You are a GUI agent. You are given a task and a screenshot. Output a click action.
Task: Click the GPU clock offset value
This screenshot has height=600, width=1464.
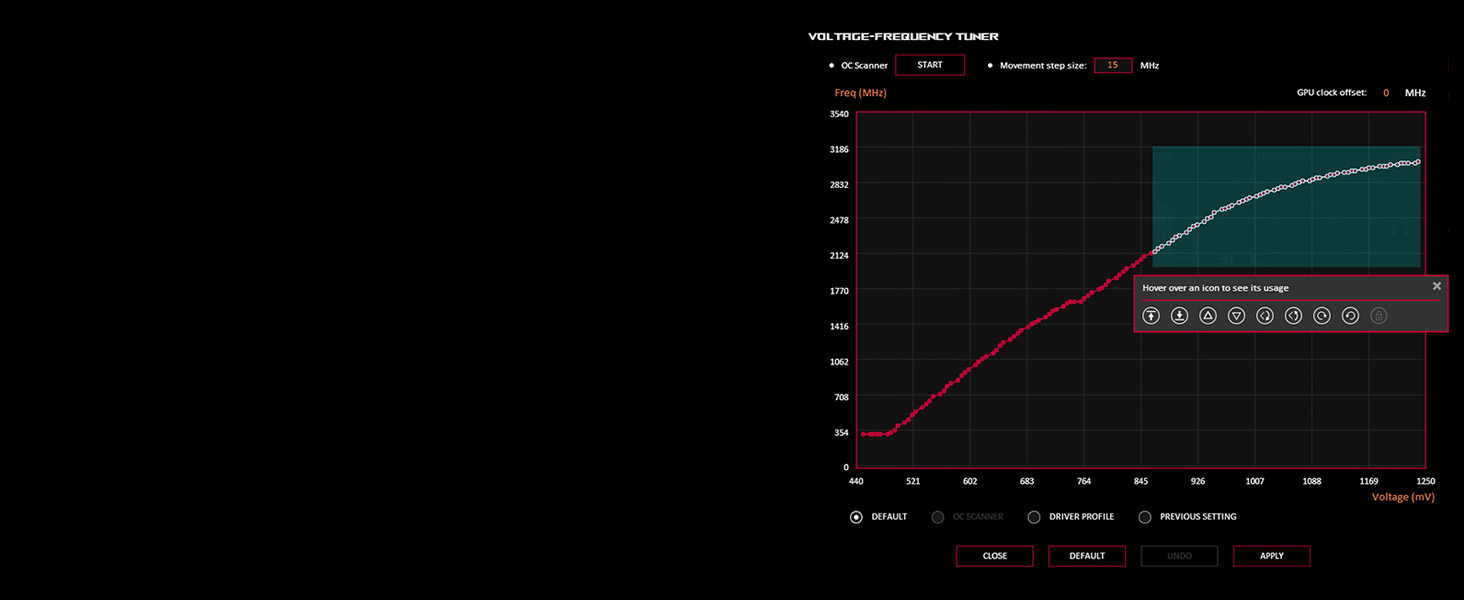1386,93
